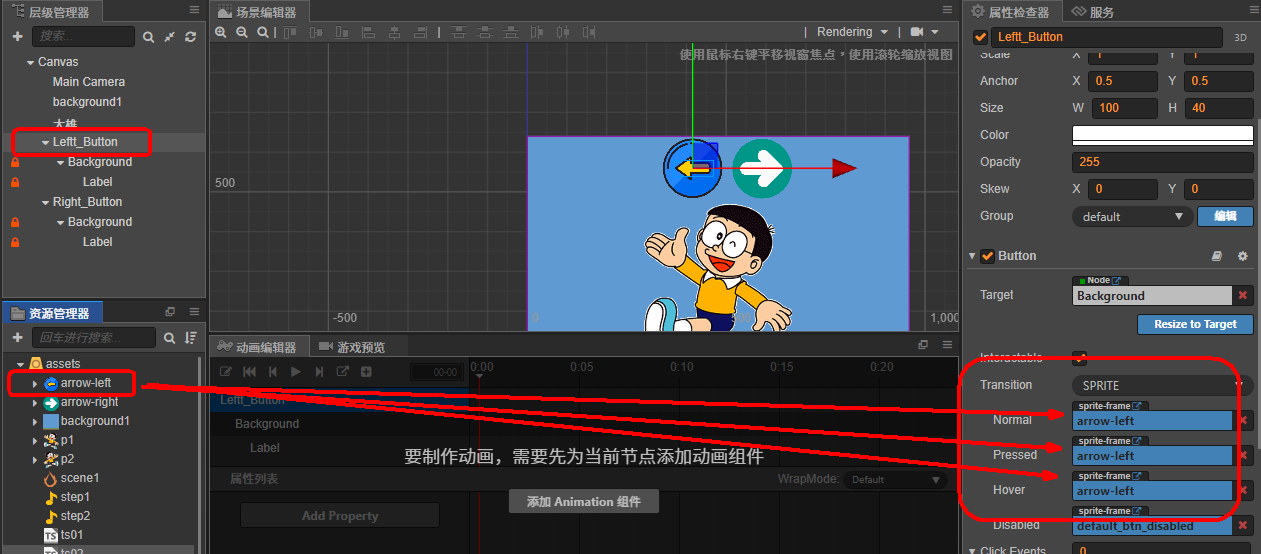This screenshot has width=1261, height=554.
Task: Unlock Background under Right_Button
Action: (15, 222)
